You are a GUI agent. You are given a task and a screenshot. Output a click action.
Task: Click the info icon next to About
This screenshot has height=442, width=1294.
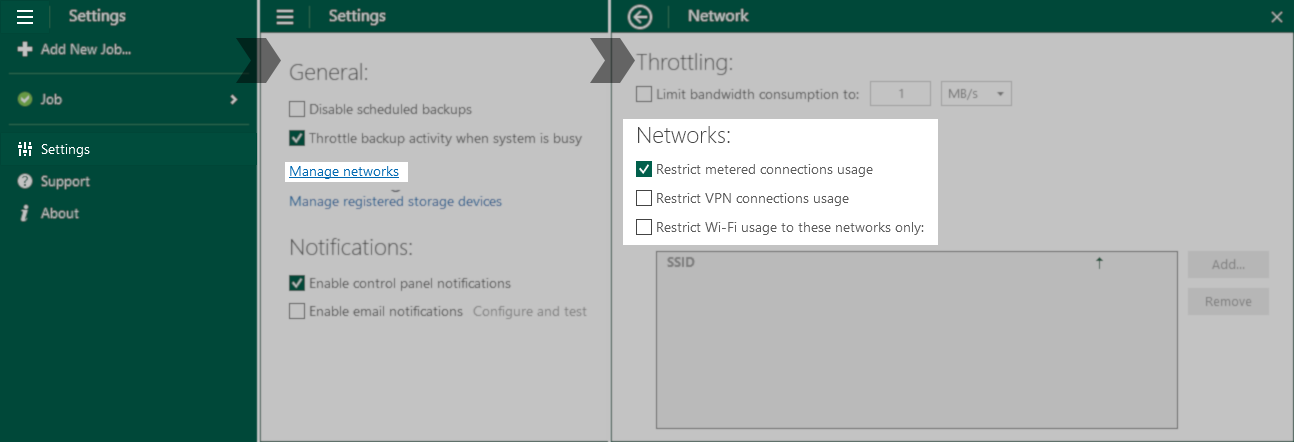(x=25, y=213)
